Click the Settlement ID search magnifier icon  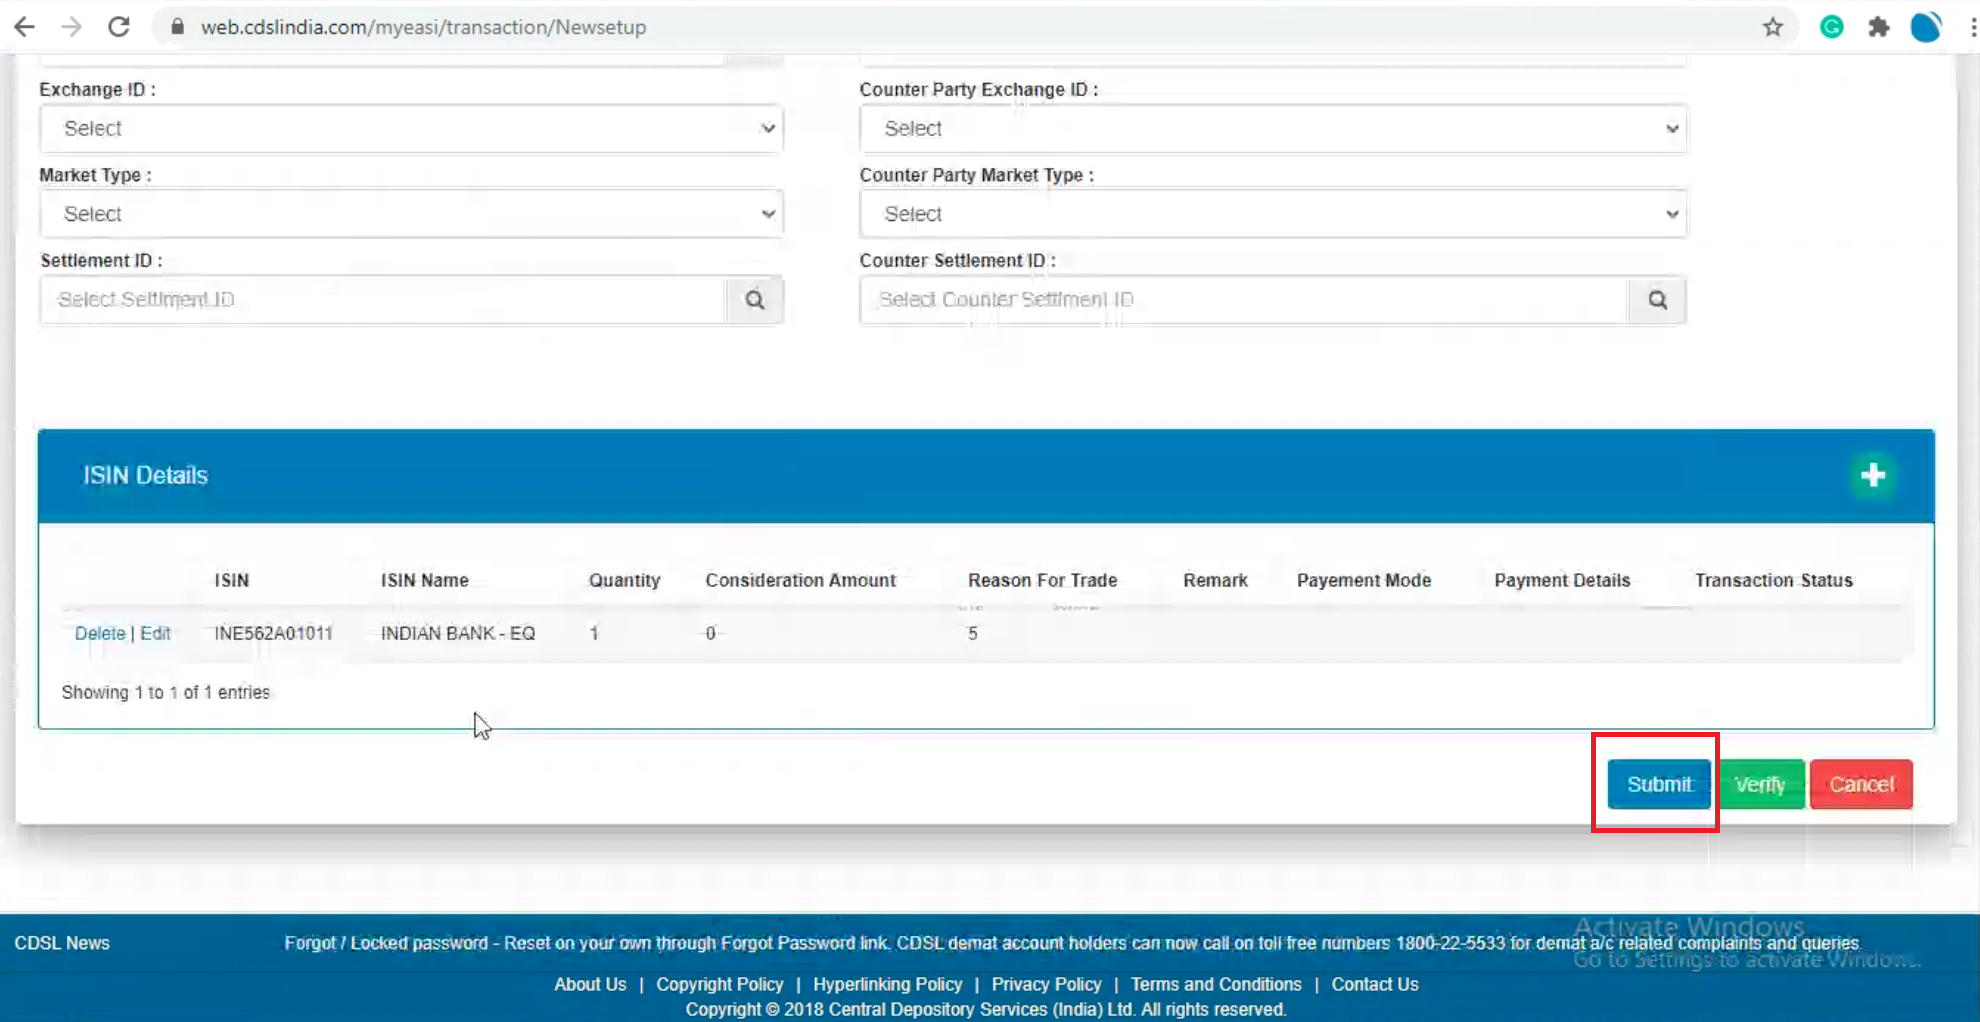[x=755, y=300]
